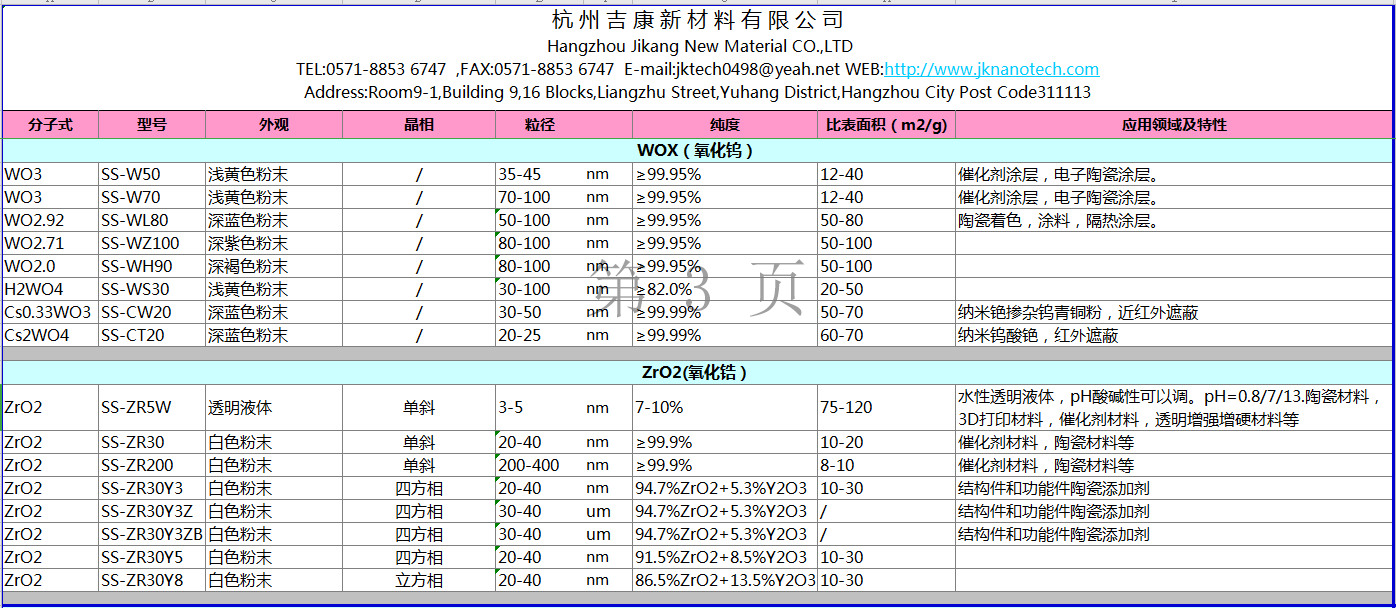
Task: Click the 75-120 surface area cell
Action: tap(886, 408)
